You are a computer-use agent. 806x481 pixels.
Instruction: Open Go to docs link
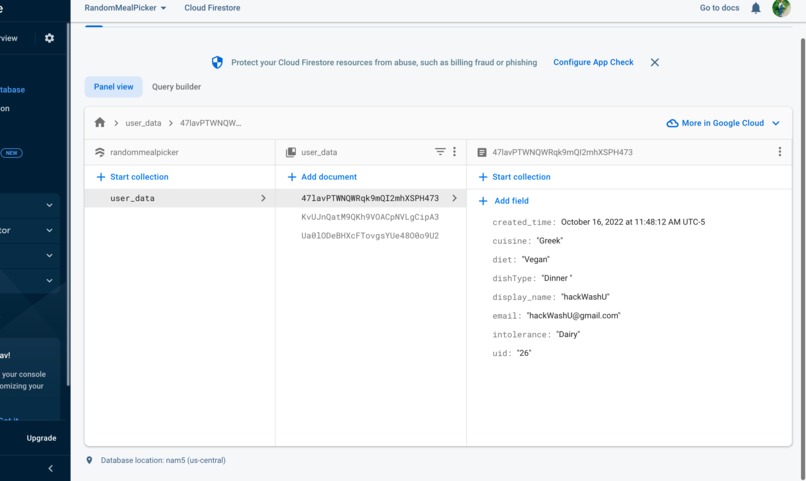pos(719,8)
